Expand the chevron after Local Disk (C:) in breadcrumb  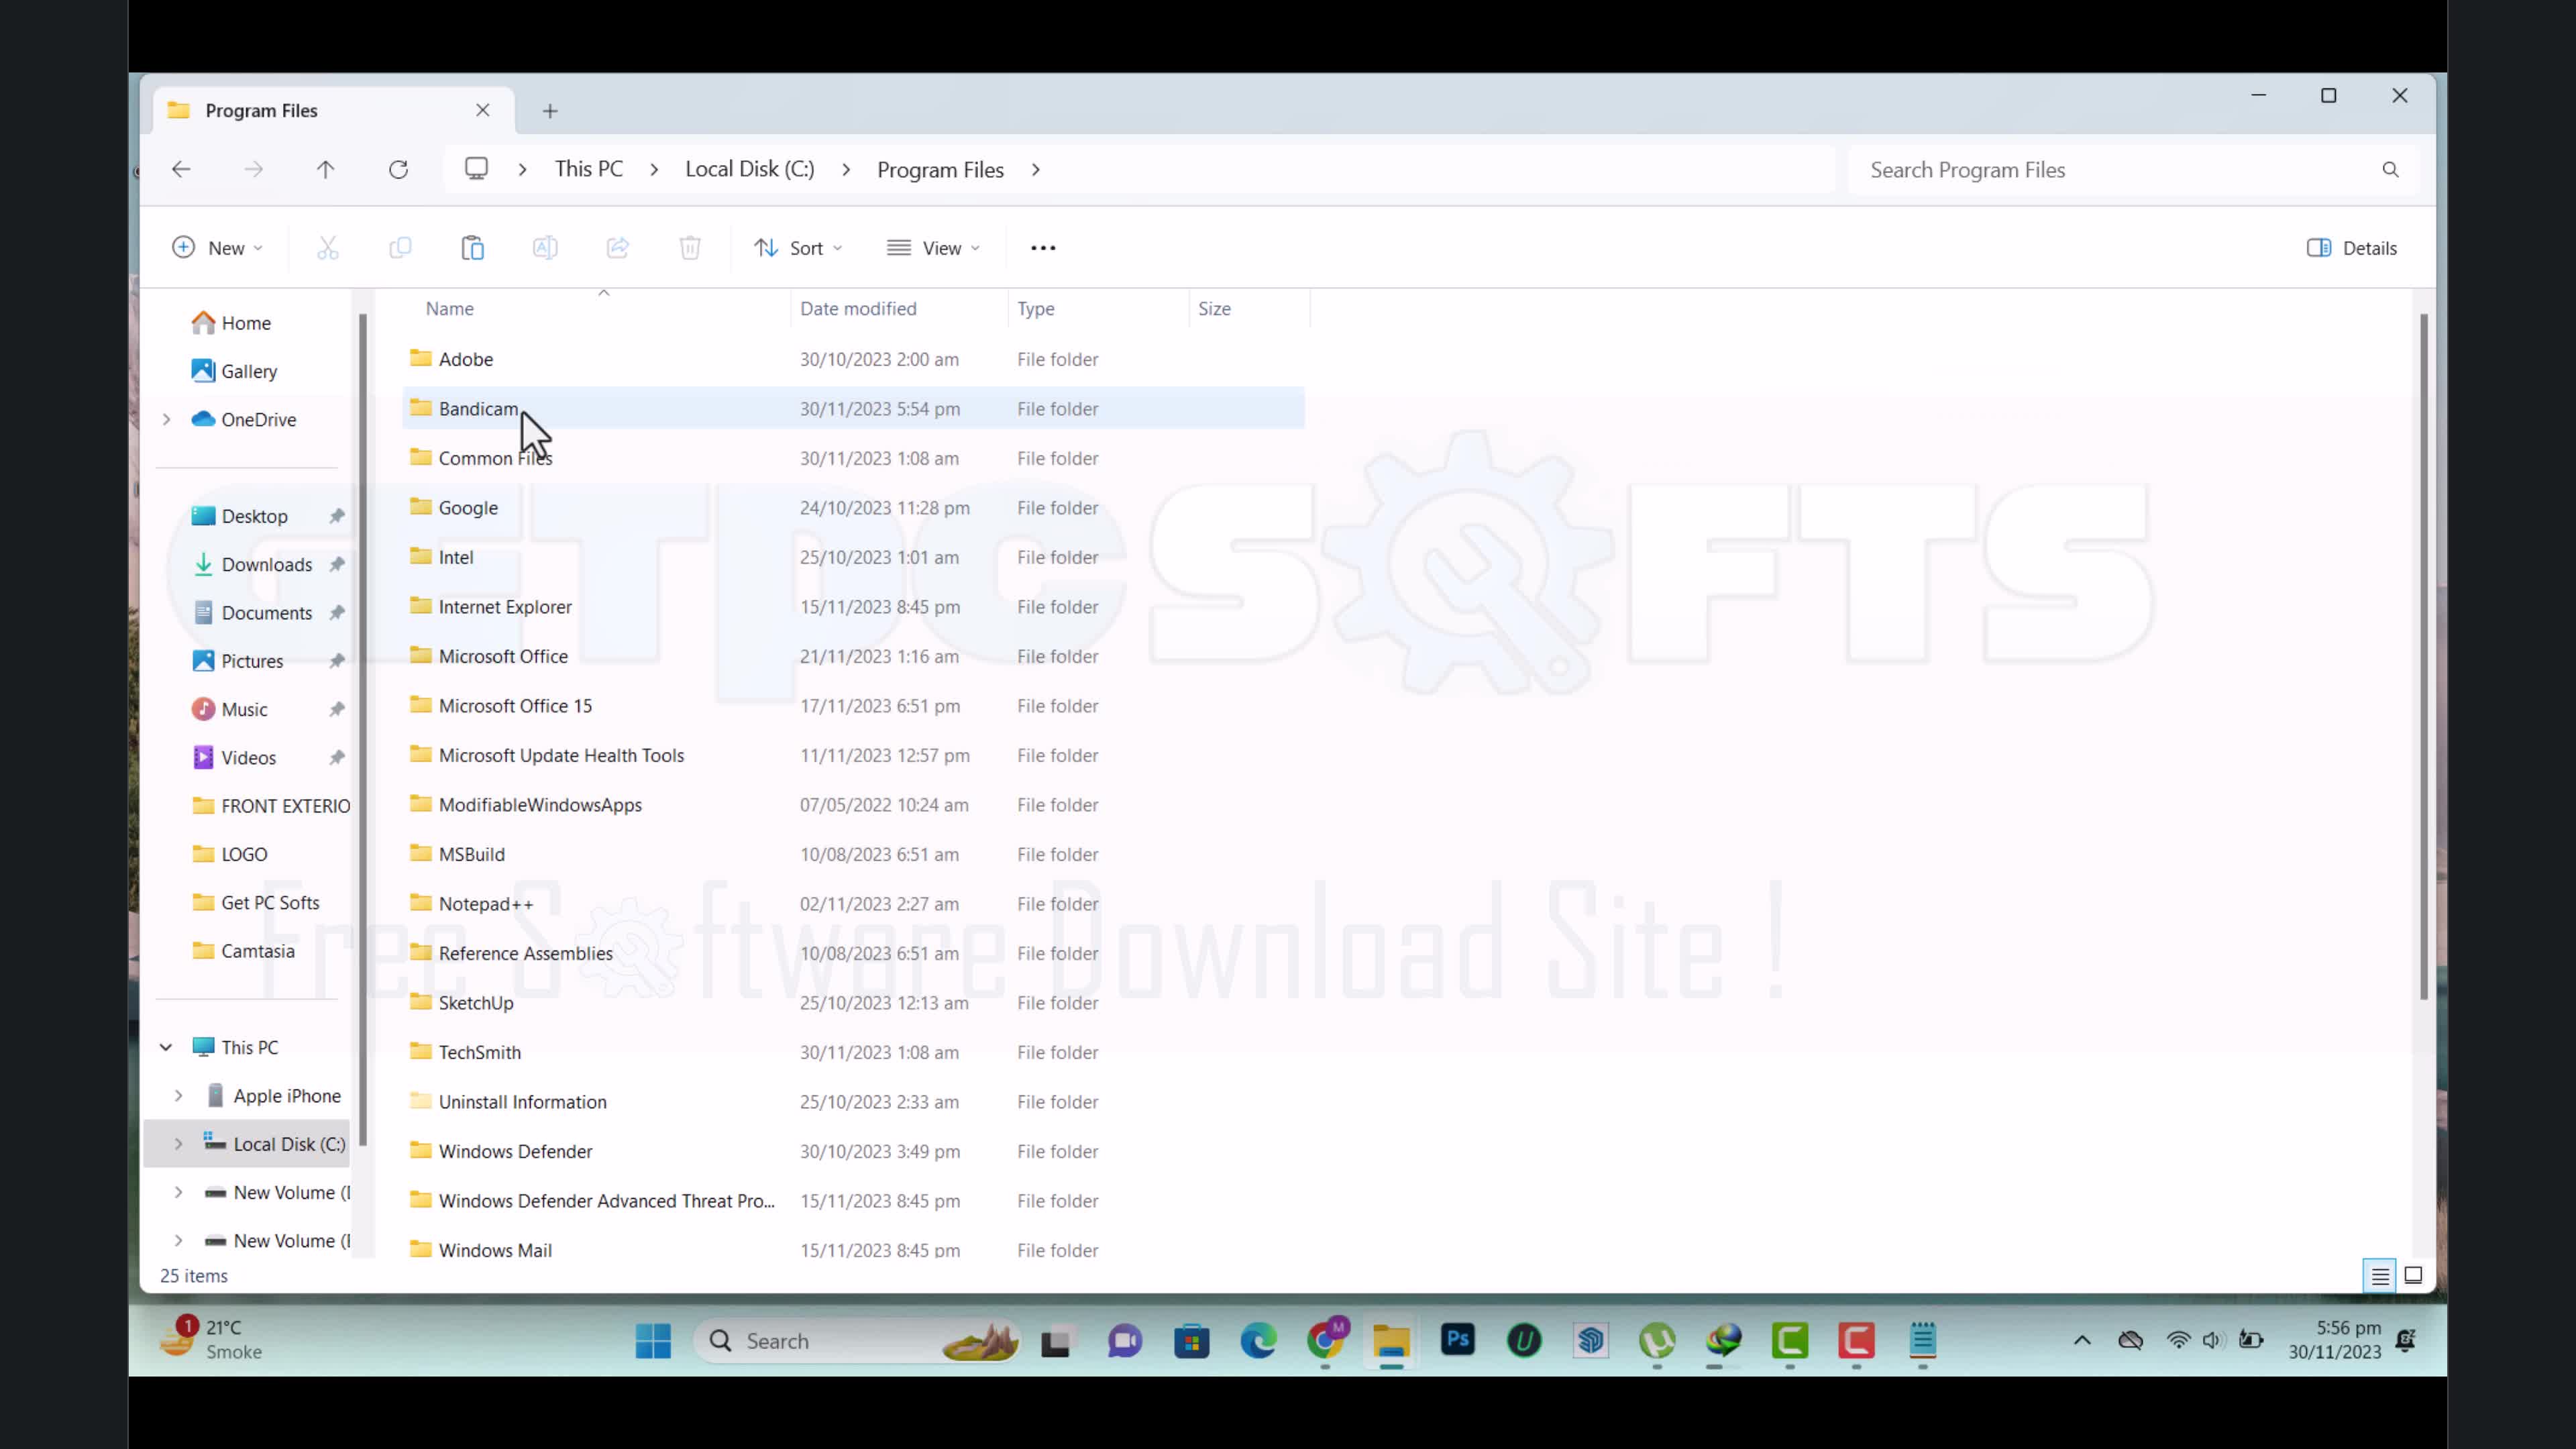click(846, 170)
